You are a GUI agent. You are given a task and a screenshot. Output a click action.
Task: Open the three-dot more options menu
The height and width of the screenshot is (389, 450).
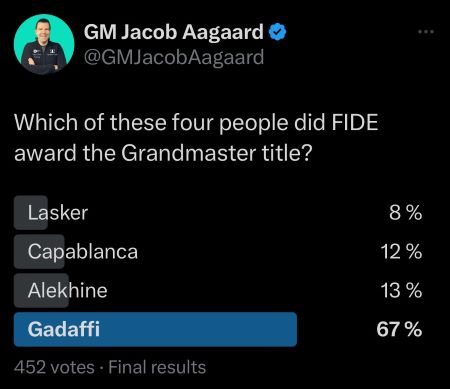[426, 32]
